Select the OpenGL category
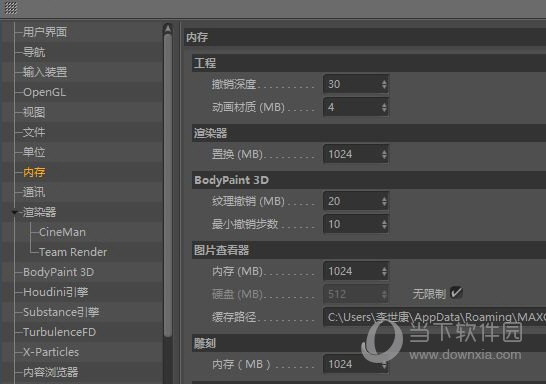 coord(45,92)
